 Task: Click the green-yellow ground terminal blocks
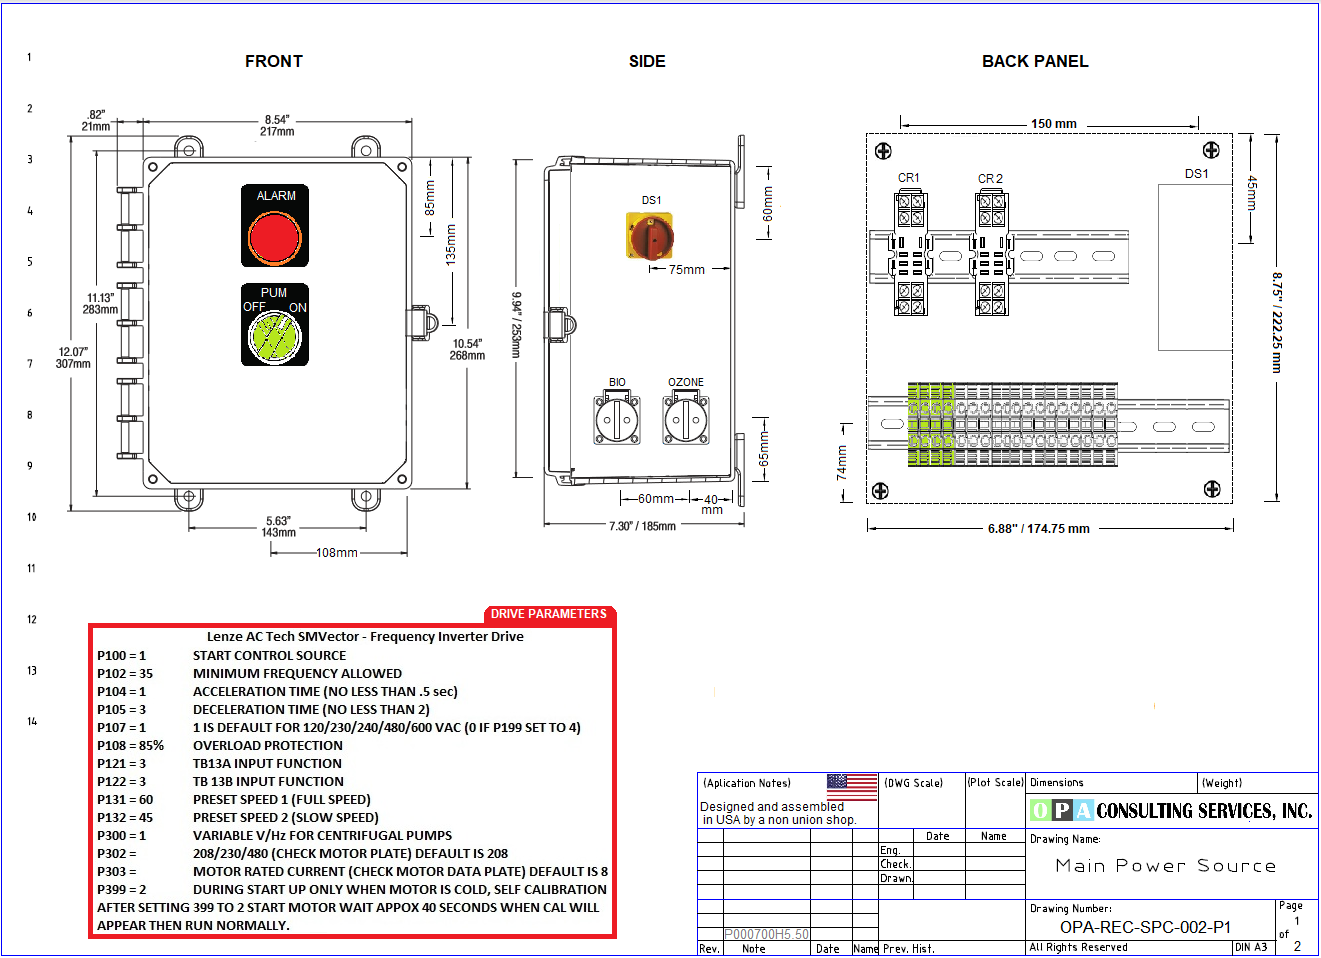(930, 424)
